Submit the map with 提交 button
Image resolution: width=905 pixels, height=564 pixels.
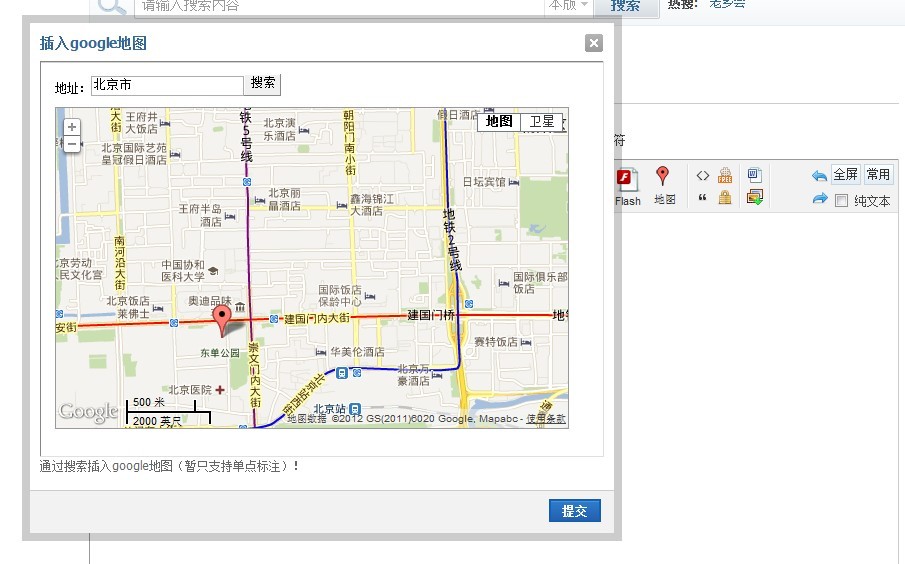coord(574,510)
